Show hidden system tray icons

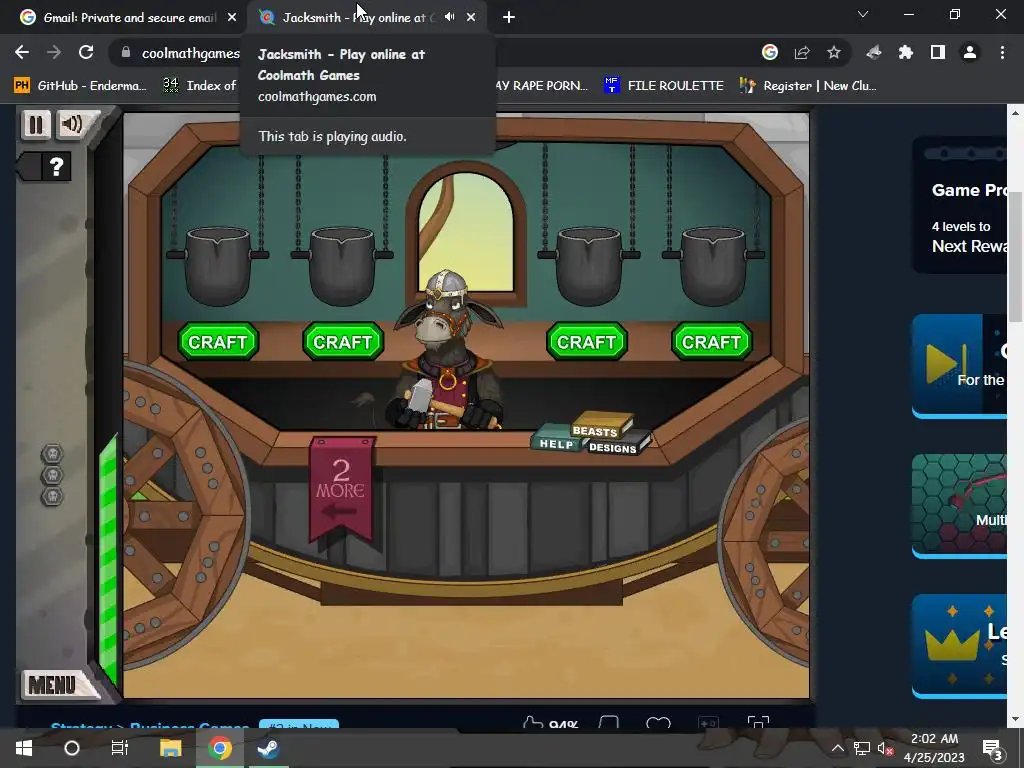[837, 748]
